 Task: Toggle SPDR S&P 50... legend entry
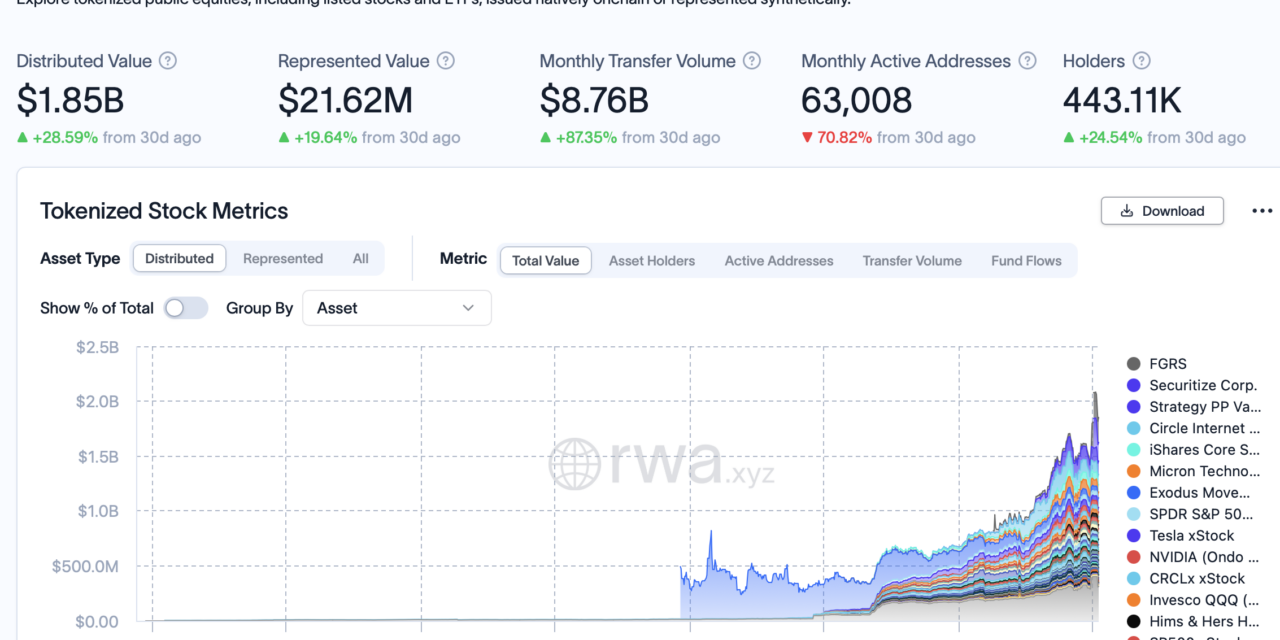[1189, 514]
